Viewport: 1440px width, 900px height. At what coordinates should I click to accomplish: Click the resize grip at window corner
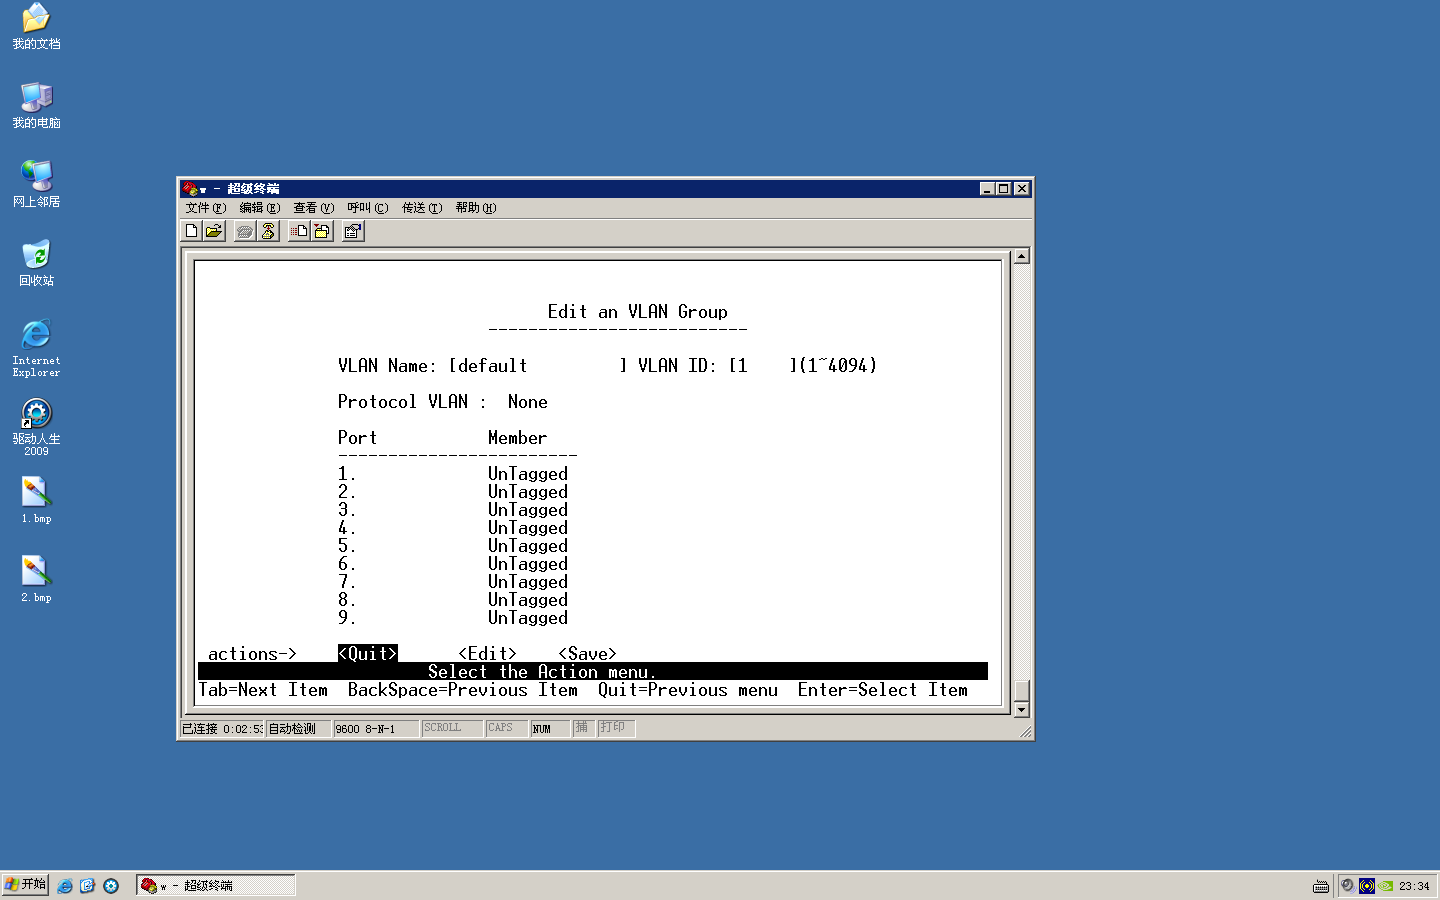1025,732
